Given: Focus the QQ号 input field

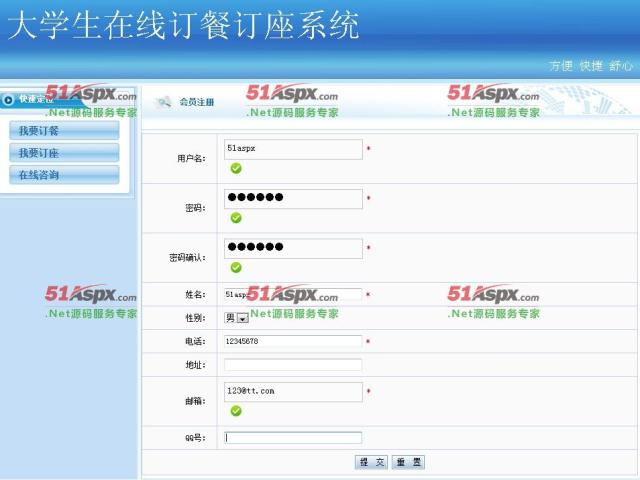Looking at the screenshot, I should tap(293, 438).
